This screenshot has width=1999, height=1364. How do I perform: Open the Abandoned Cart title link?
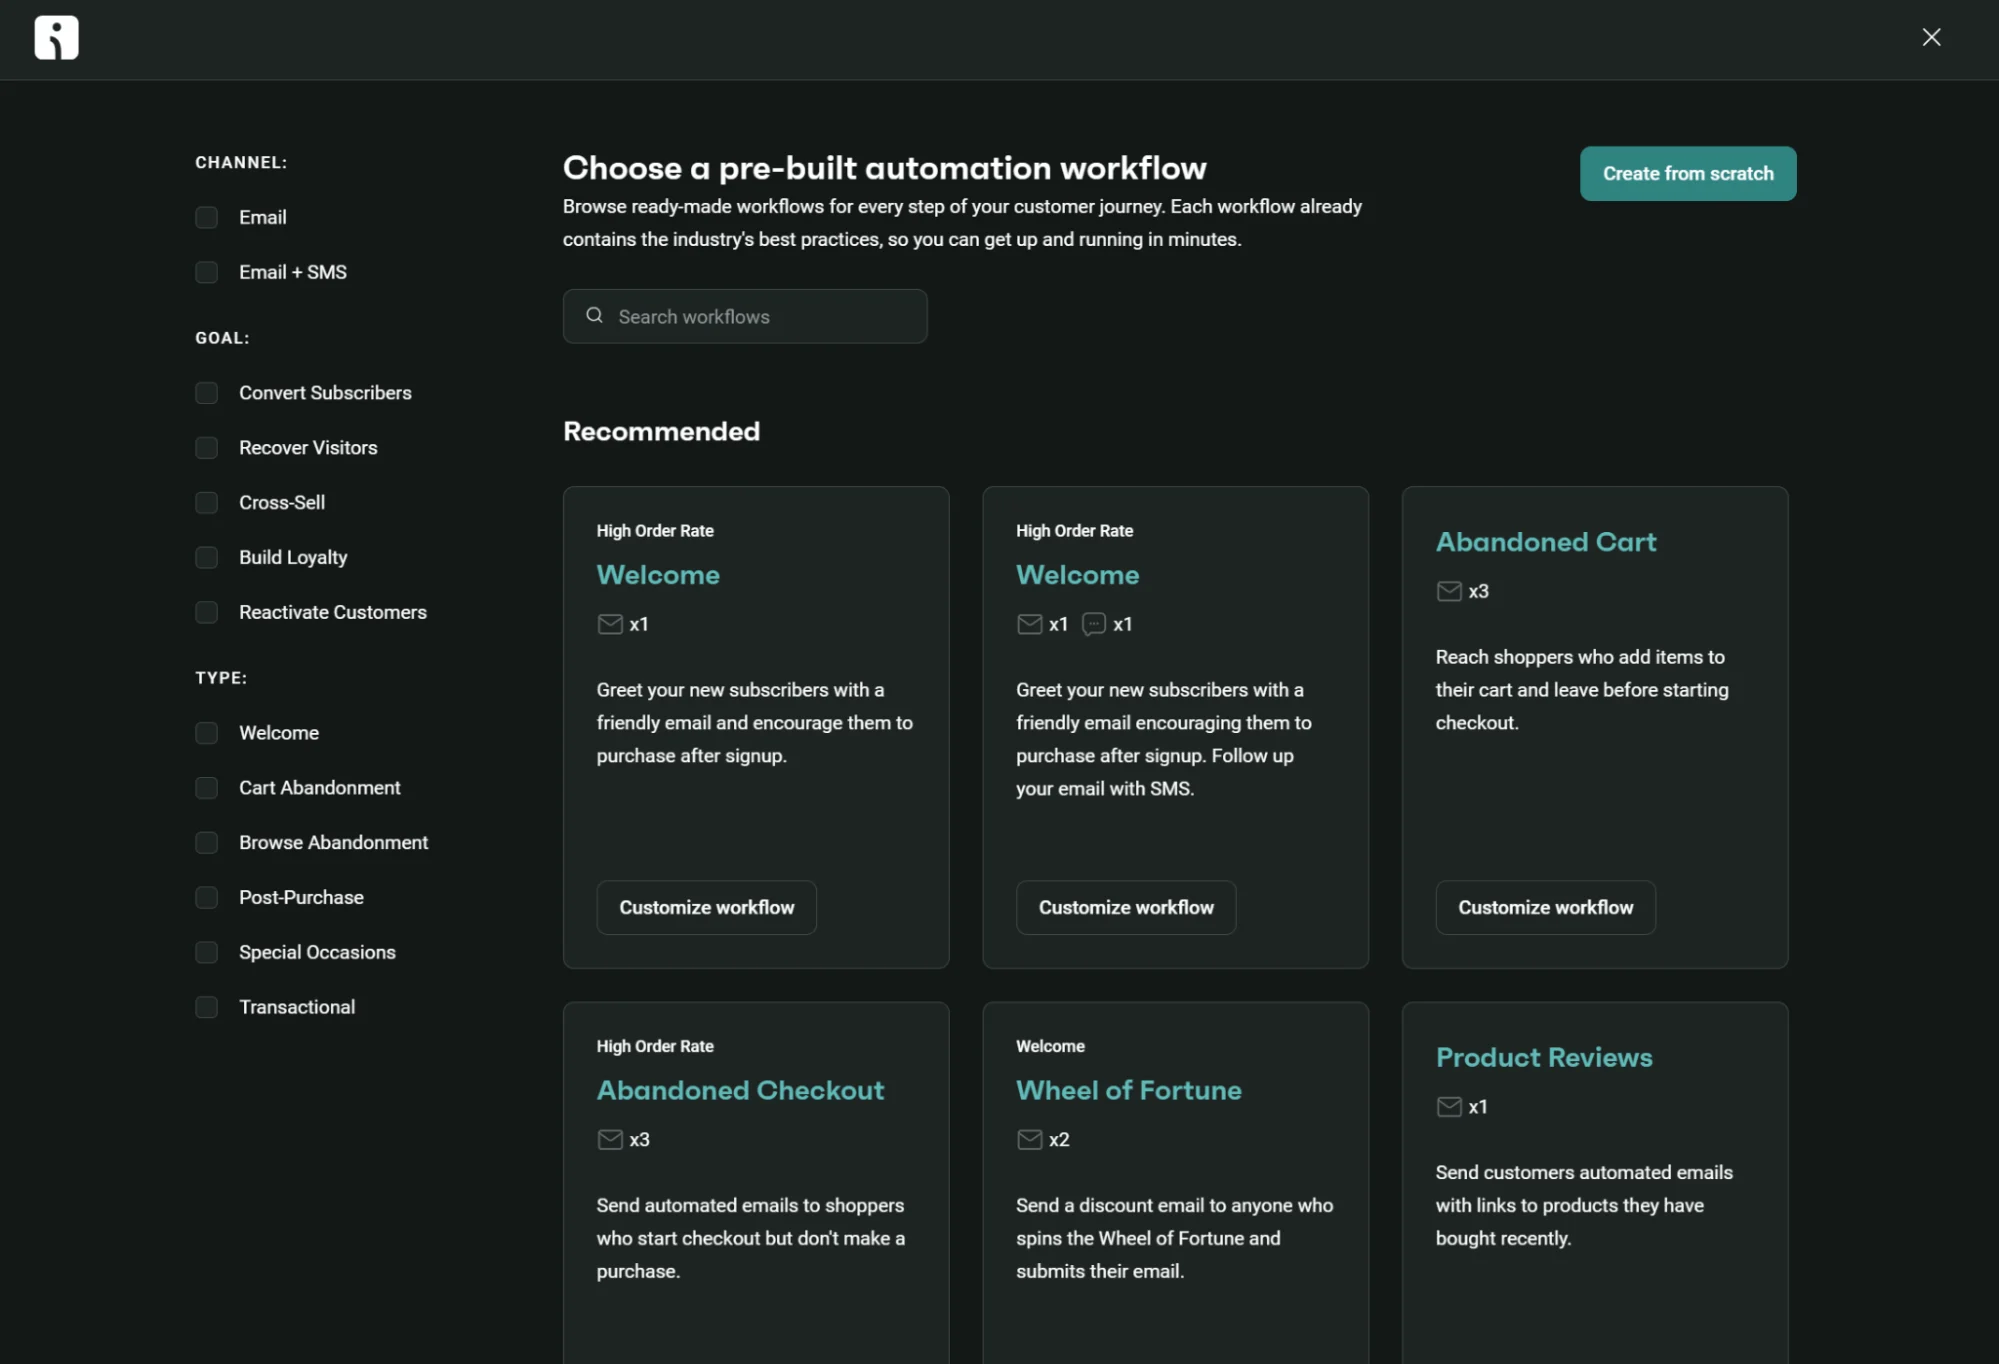point(1546,542)
